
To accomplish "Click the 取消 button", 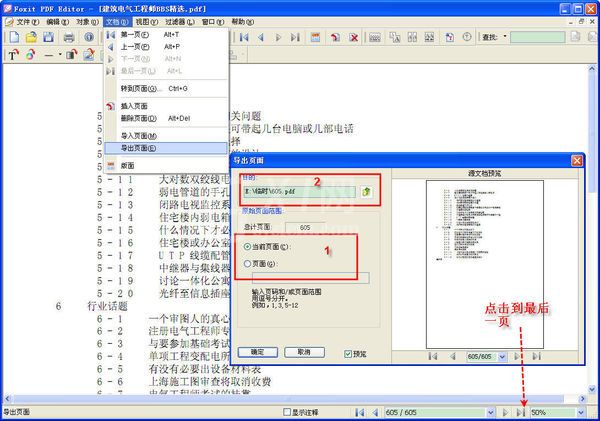I will pyautogui.click(x=304, y=352).
